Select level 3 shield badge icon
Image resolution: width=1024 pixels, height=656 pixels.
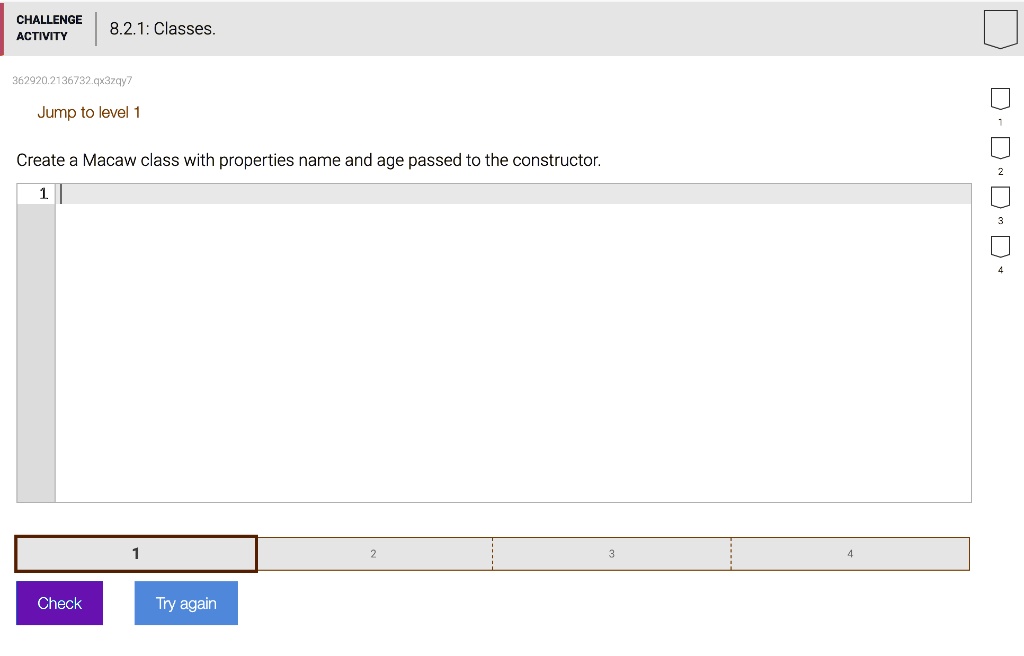[1000, 197]
